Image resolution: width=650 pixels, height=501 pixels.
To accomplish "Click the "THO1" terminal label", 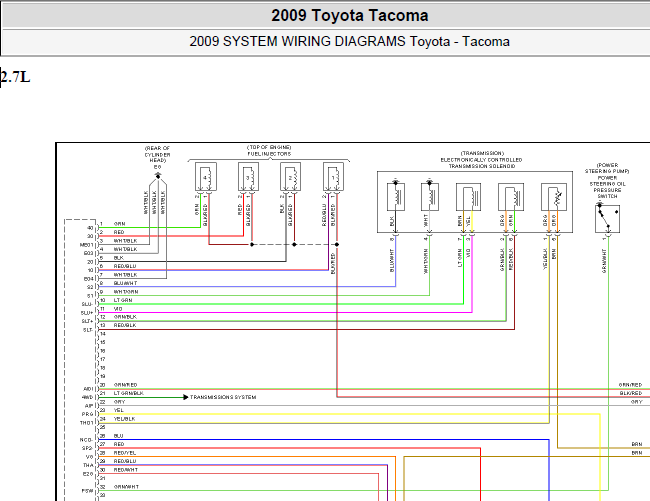I will (x=87, y=423).
